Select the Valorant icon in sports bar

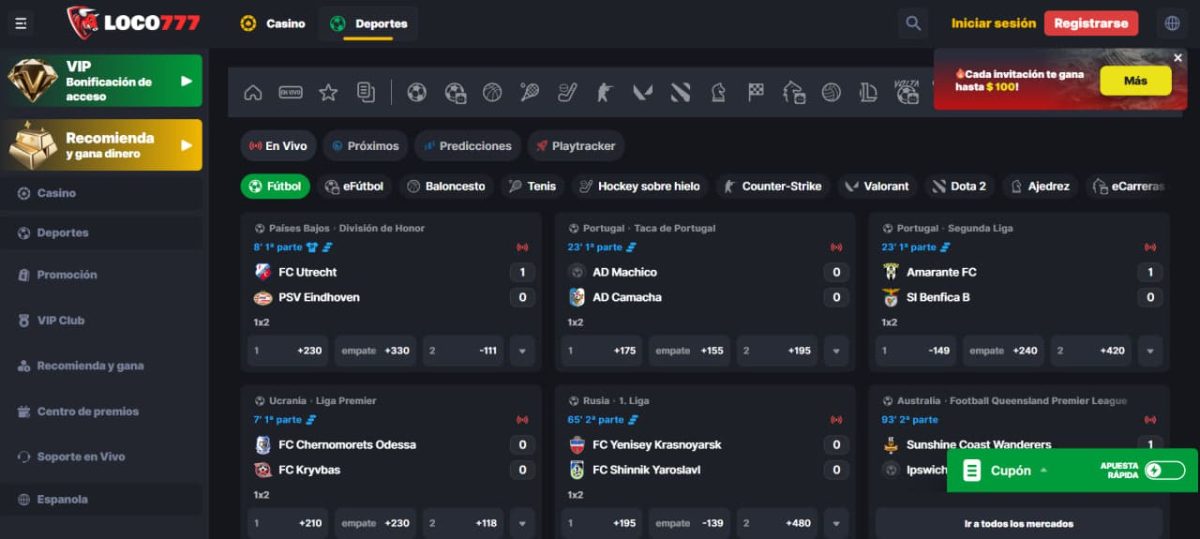point(643,93)
